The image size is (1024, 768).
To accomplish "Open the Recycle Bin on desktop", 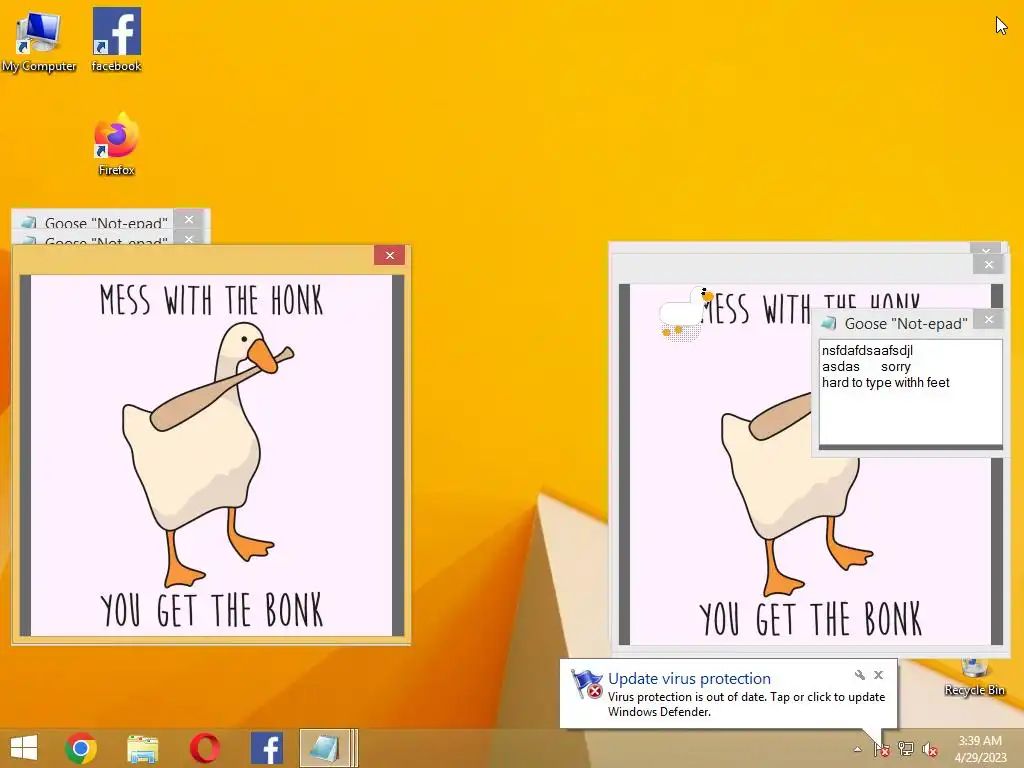I will pos(974,678).
